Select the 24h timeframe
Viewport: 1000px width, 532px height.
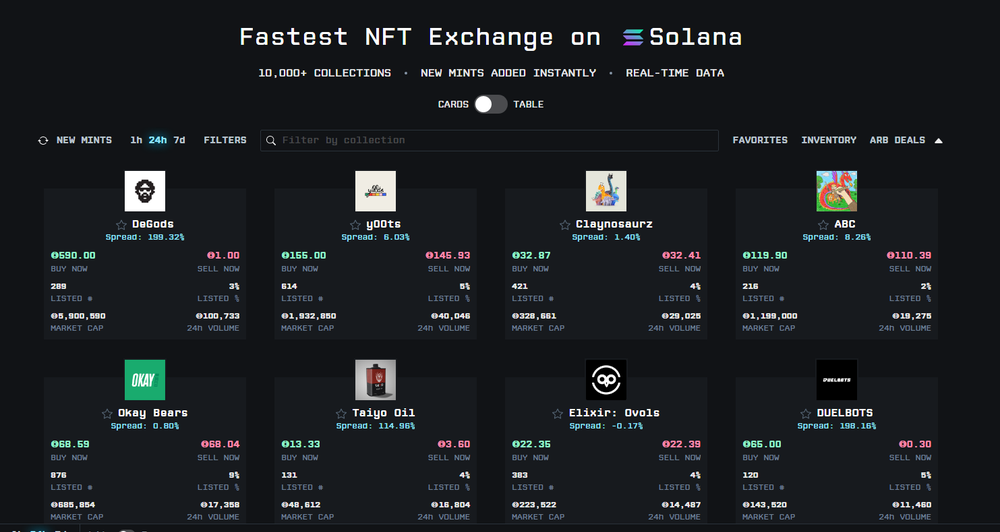pyautogui.click(x=158, y=140)
